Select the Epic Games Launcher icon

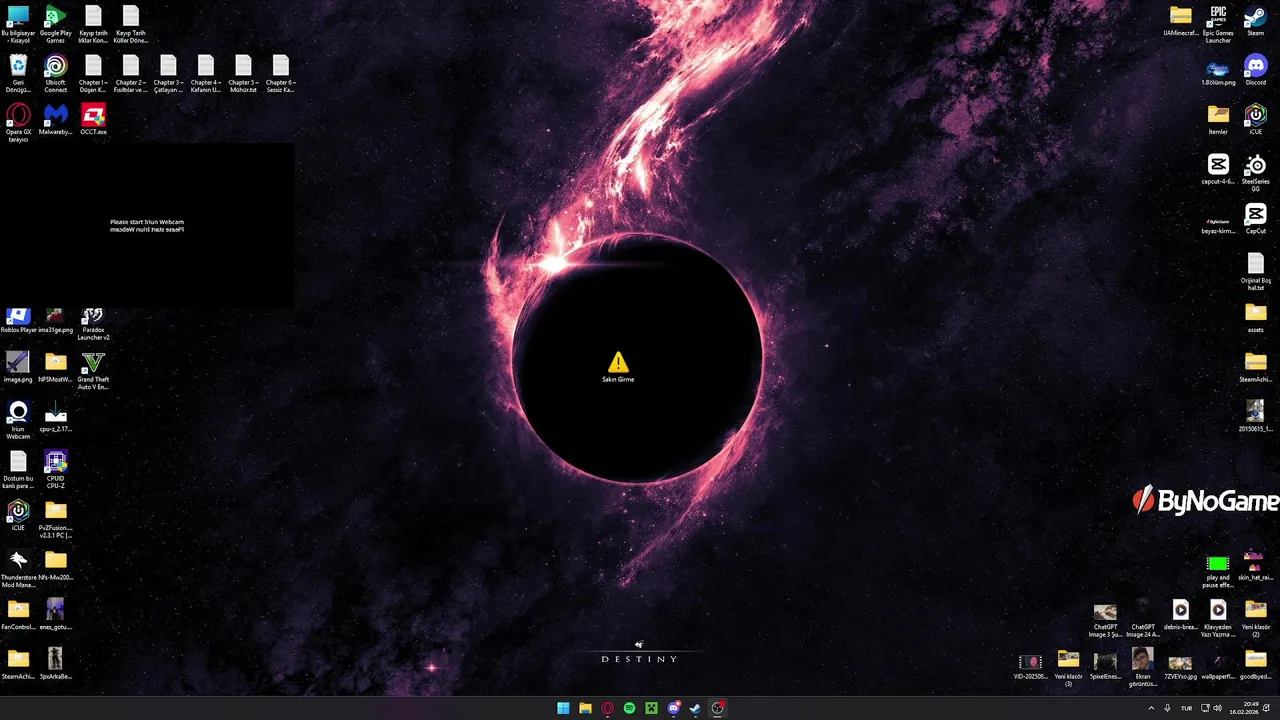pyautogui.click(x=1218, y=17)
